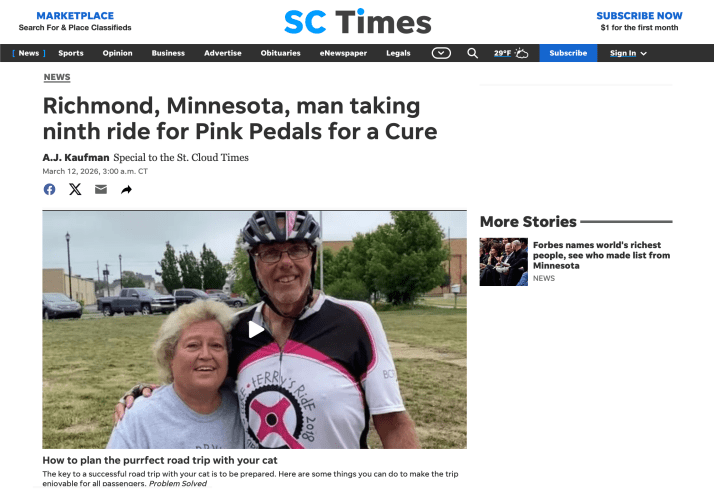Open the eNewspaper menu item

pos(343,53)
